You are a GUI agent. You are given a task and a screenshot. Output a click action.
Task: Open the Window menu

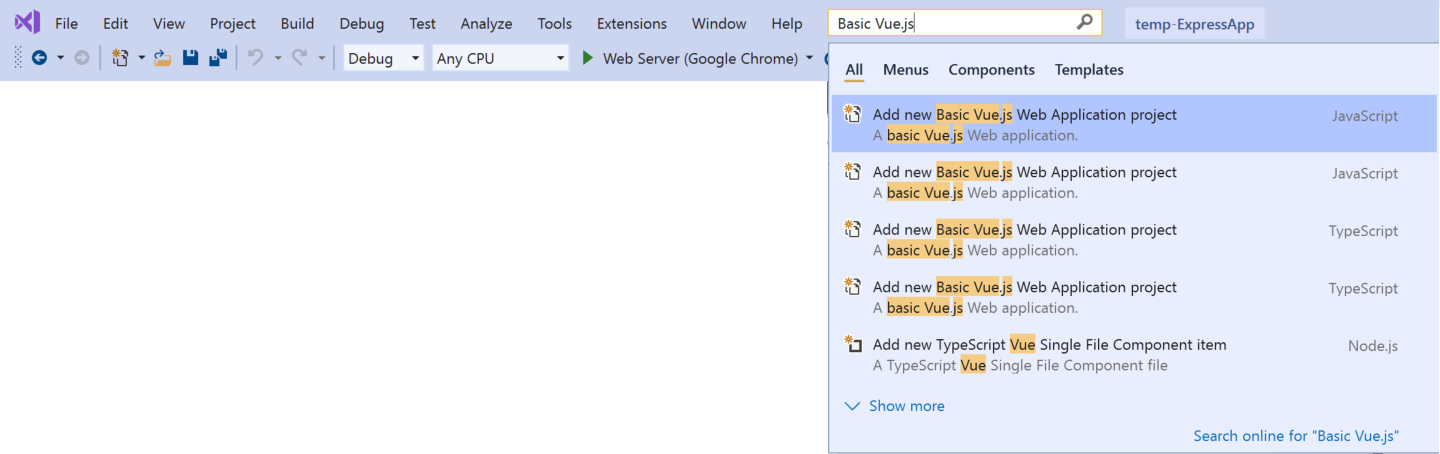[719, 23]
